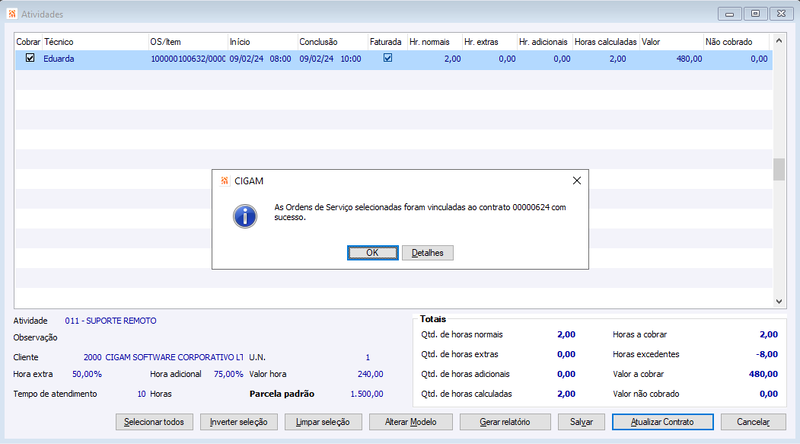This screenshot has height=444, width=800.
Task: Click the Hora extra 50,00% value
Action: pyautogui.click(x=87, y=374)
